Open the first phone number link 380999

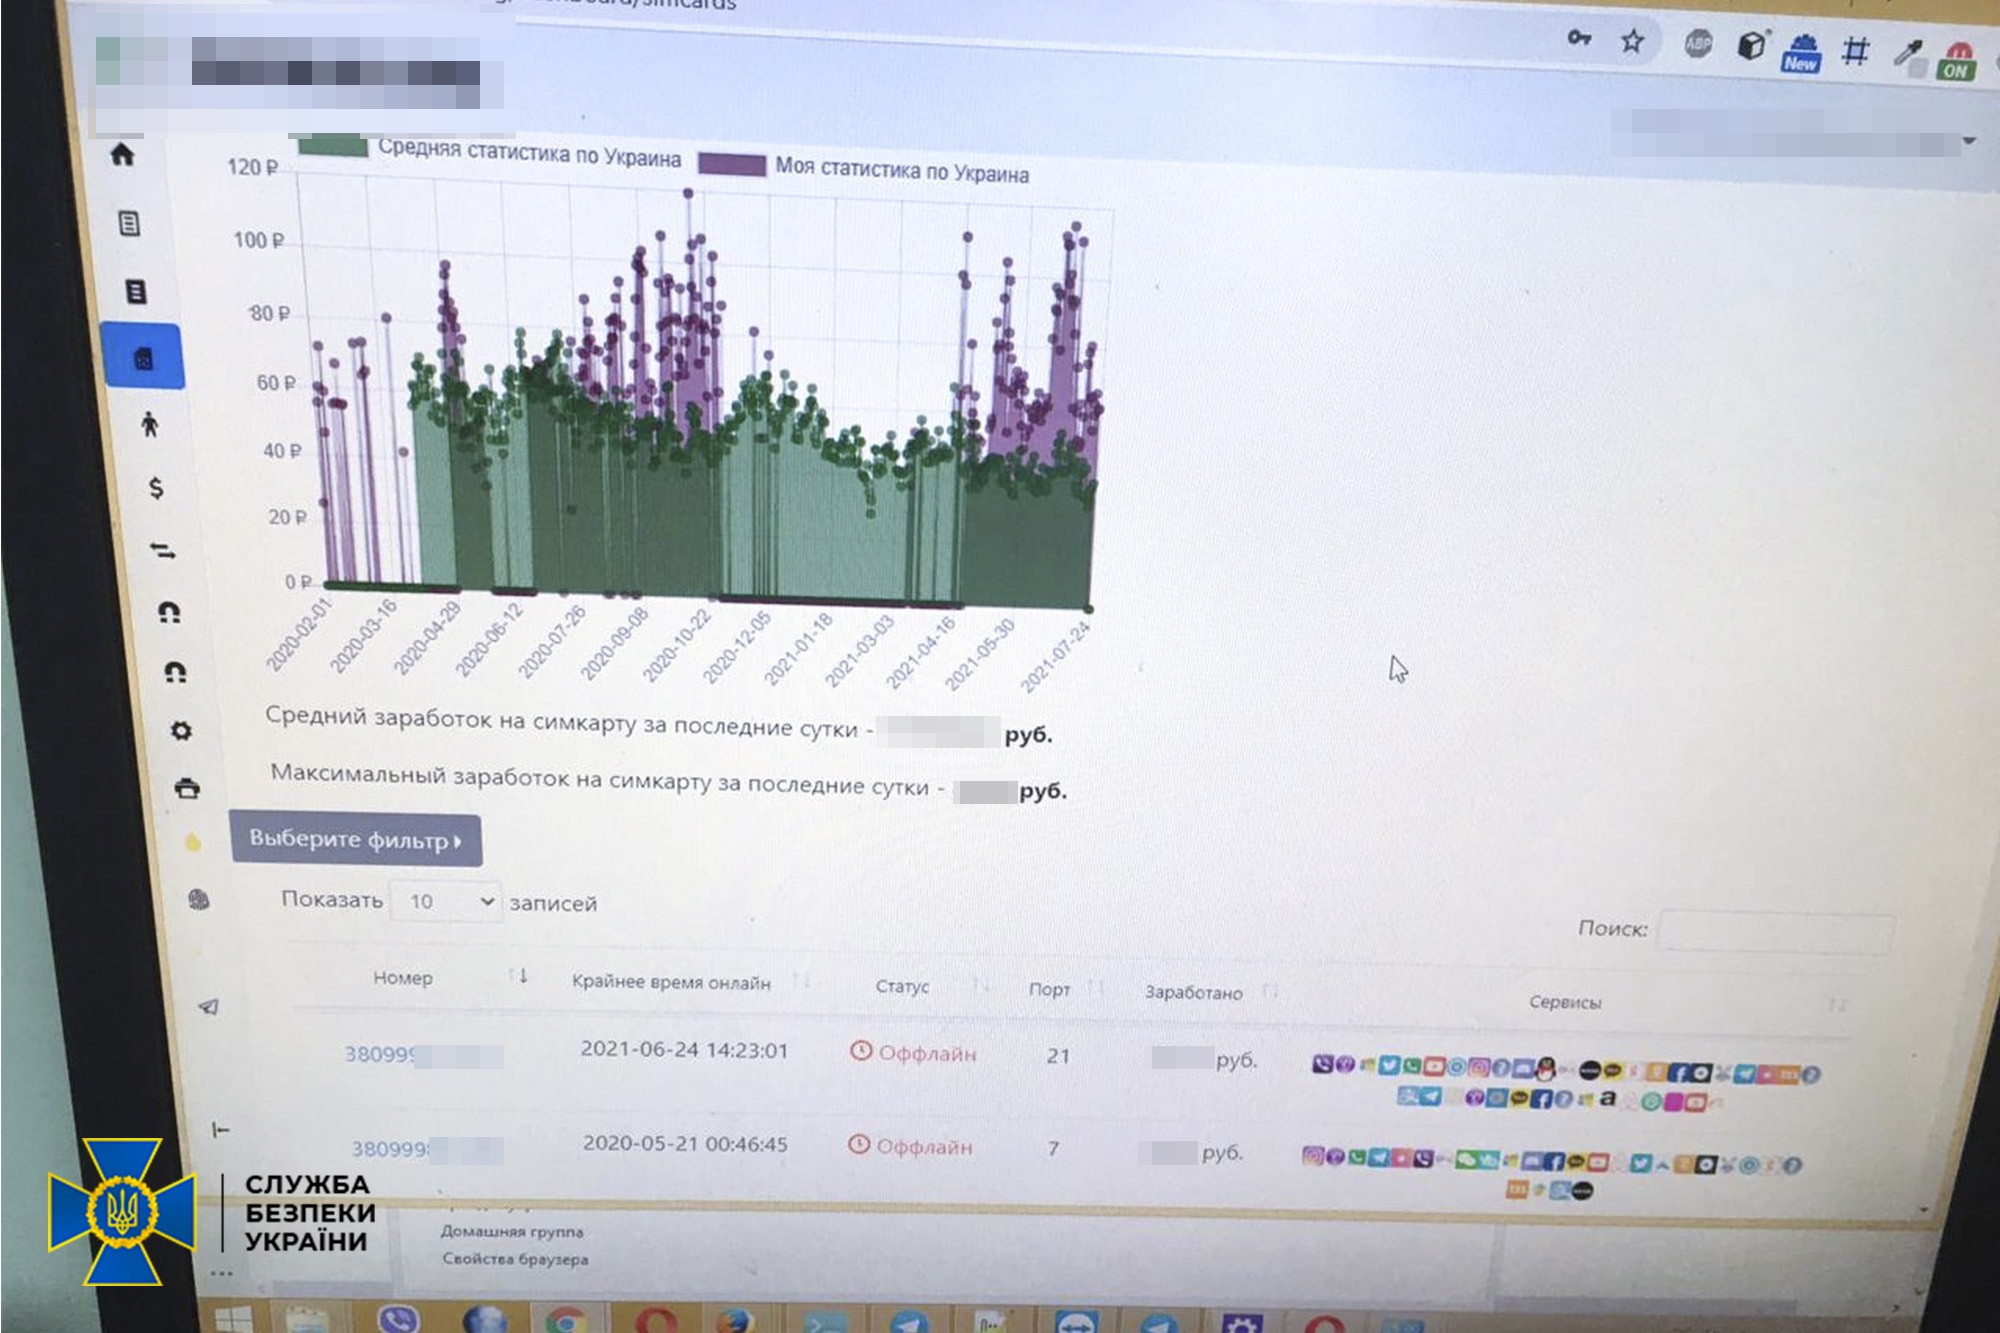tap(379, 1054)
